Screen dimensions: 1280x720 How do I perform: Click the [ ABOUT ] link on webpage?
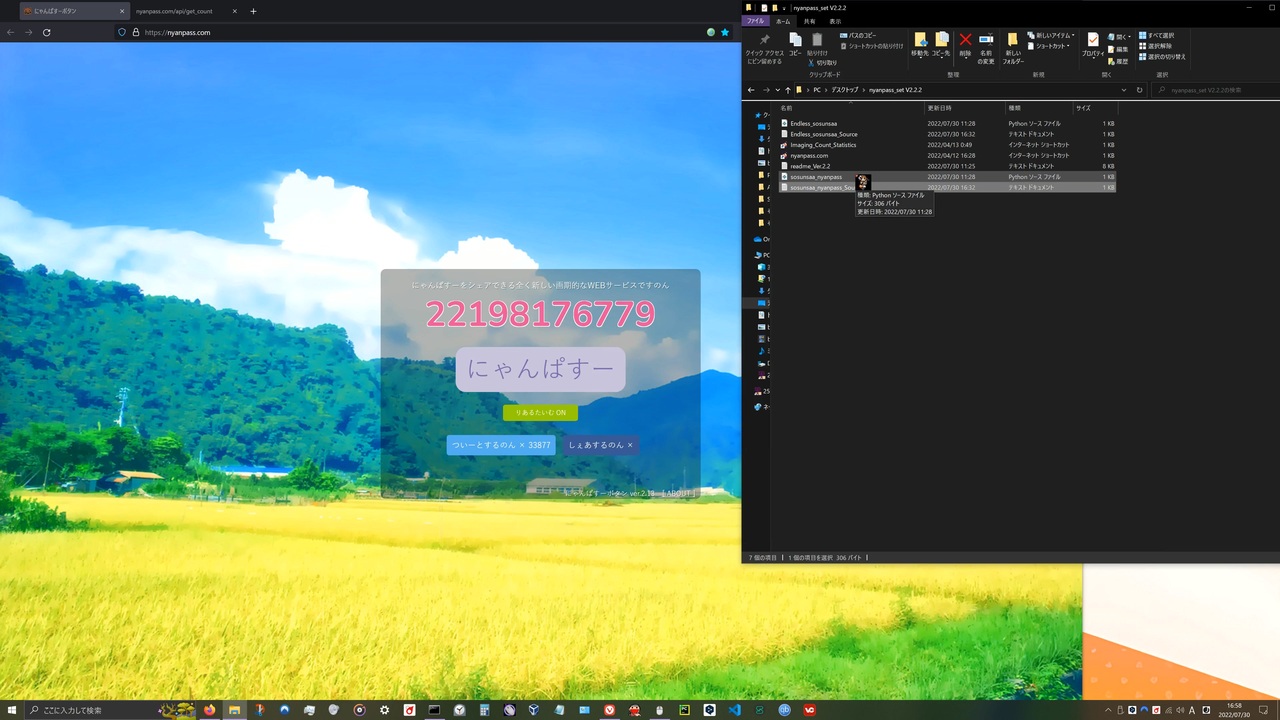(x=678, y=493)
